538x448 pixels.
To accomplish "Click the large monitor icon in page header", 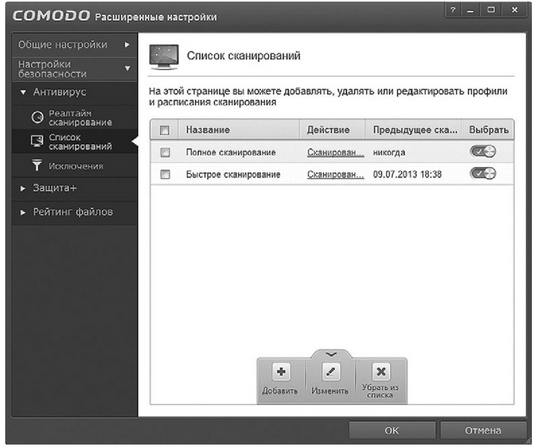I will [164, 57].
